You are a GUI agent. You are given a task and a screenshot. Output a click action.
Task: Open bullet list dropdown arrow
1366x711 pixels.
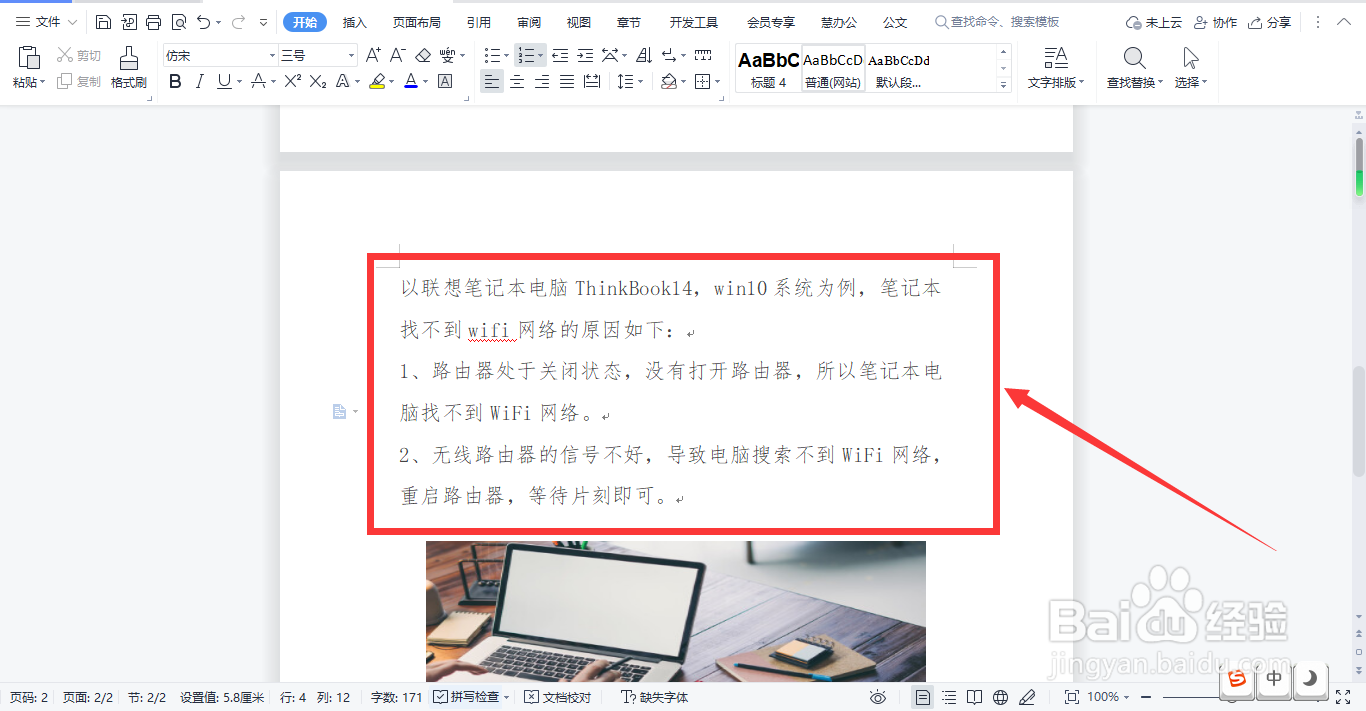(505, 56)
